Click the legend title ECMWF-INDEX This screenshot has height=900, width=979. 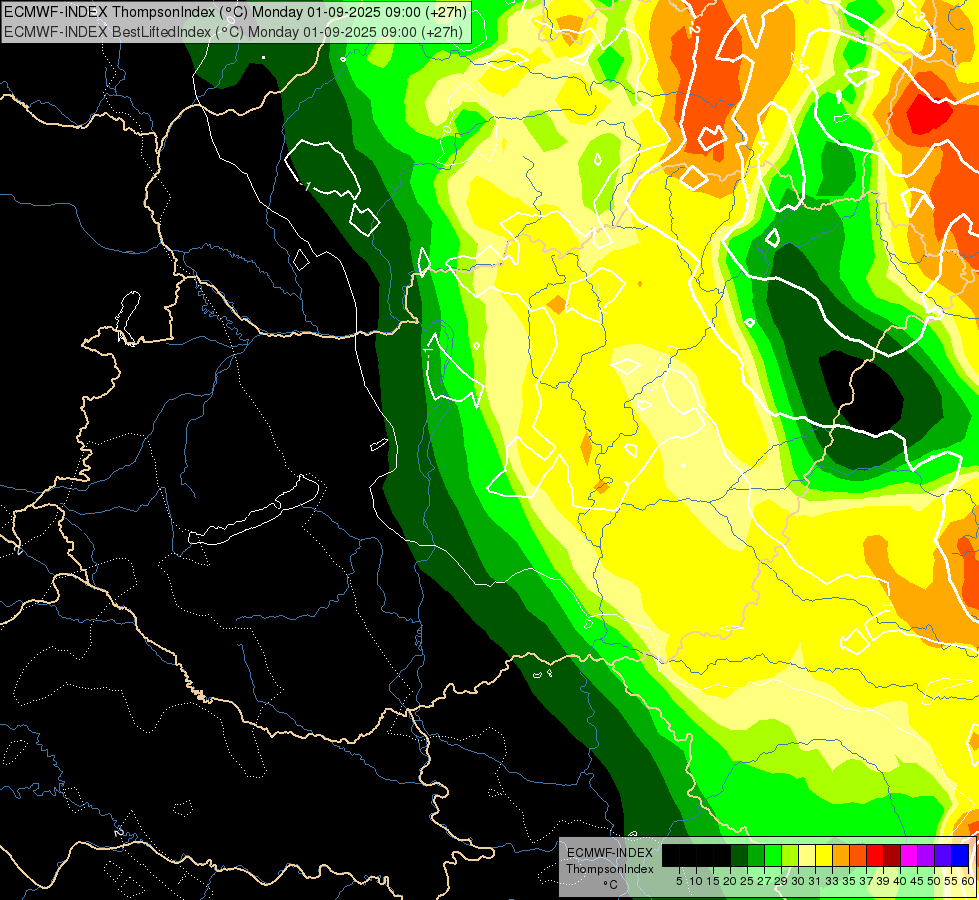tap(610, 853)
